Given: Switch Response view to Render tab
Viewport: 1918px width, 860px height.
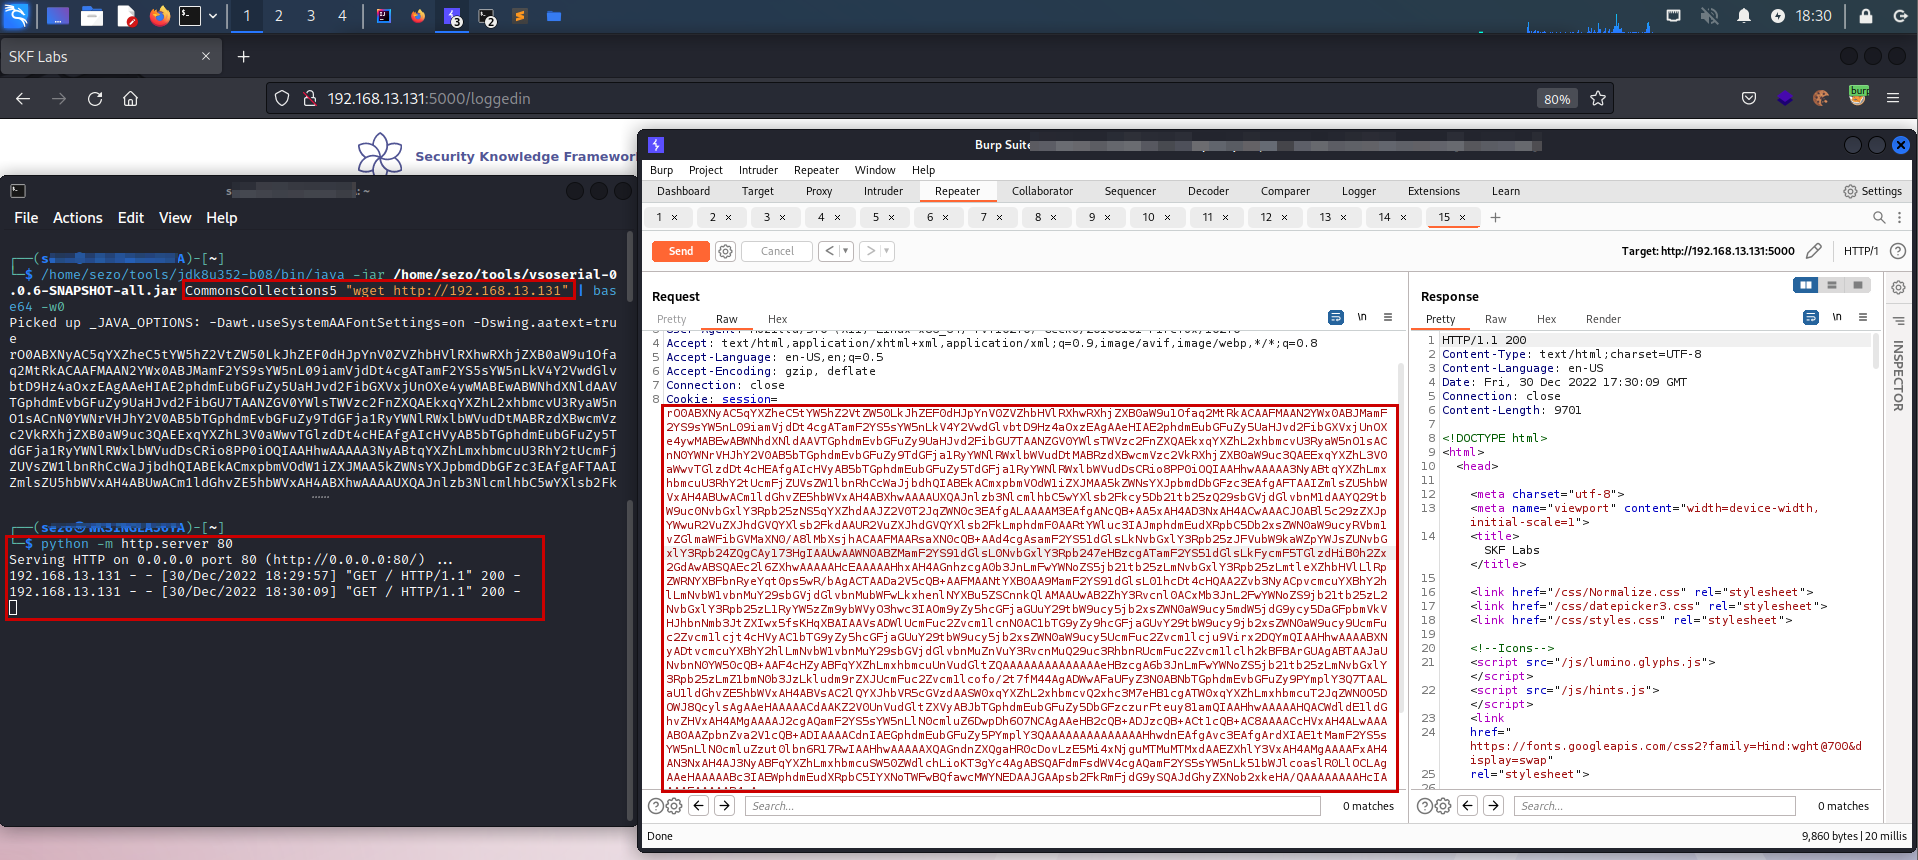Looking at the screenshot, I should point(1603,319).
